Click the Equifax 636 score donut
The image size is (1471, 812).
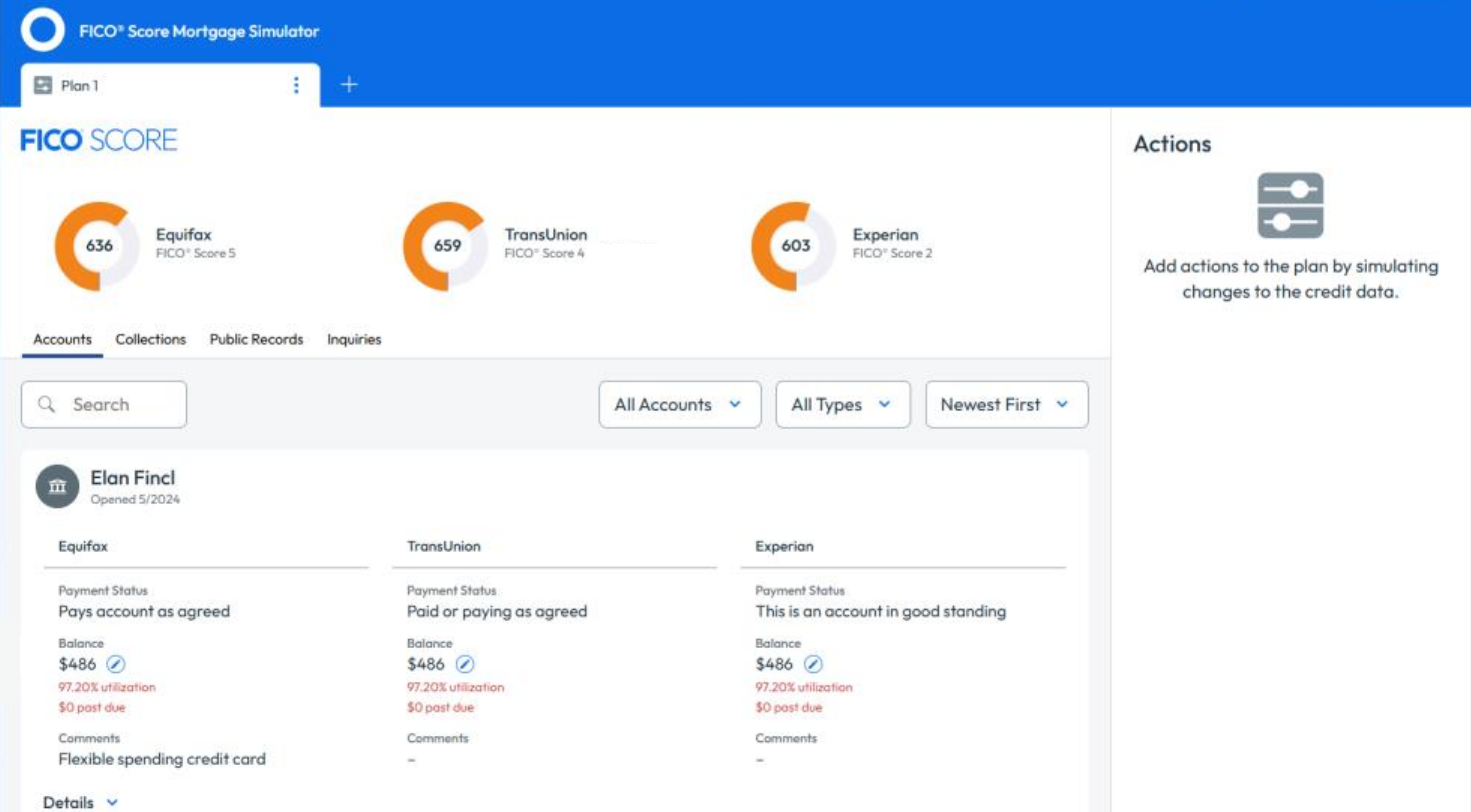(x=98, y=246)
